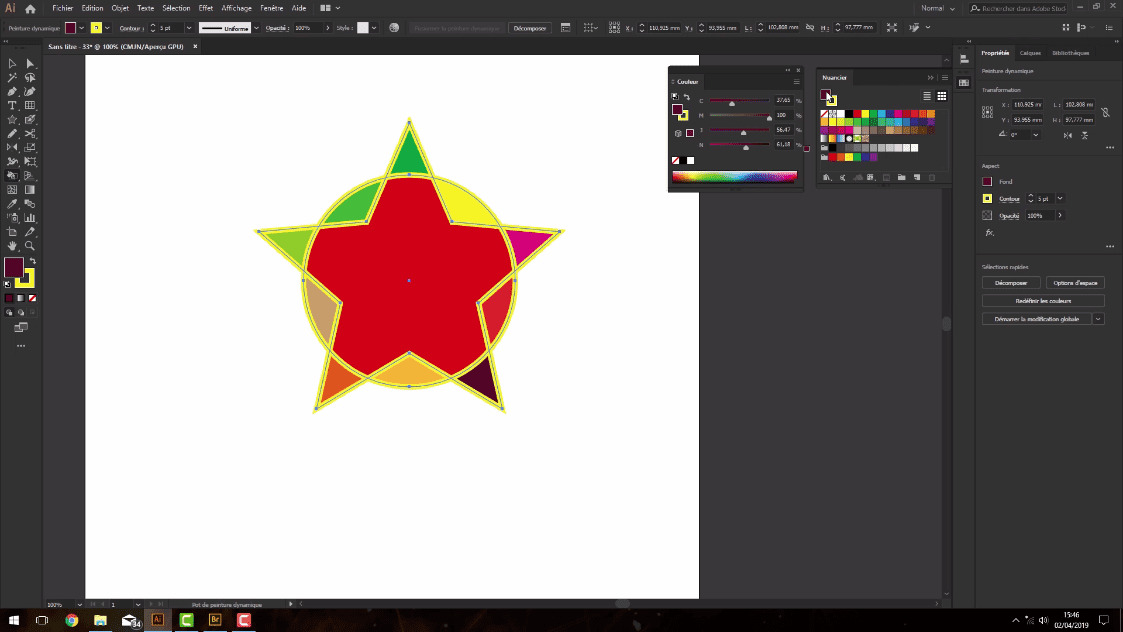Open the Uniforme width profile dropdown
Viewport: 1123px width, 632px height.
[256, 28]
